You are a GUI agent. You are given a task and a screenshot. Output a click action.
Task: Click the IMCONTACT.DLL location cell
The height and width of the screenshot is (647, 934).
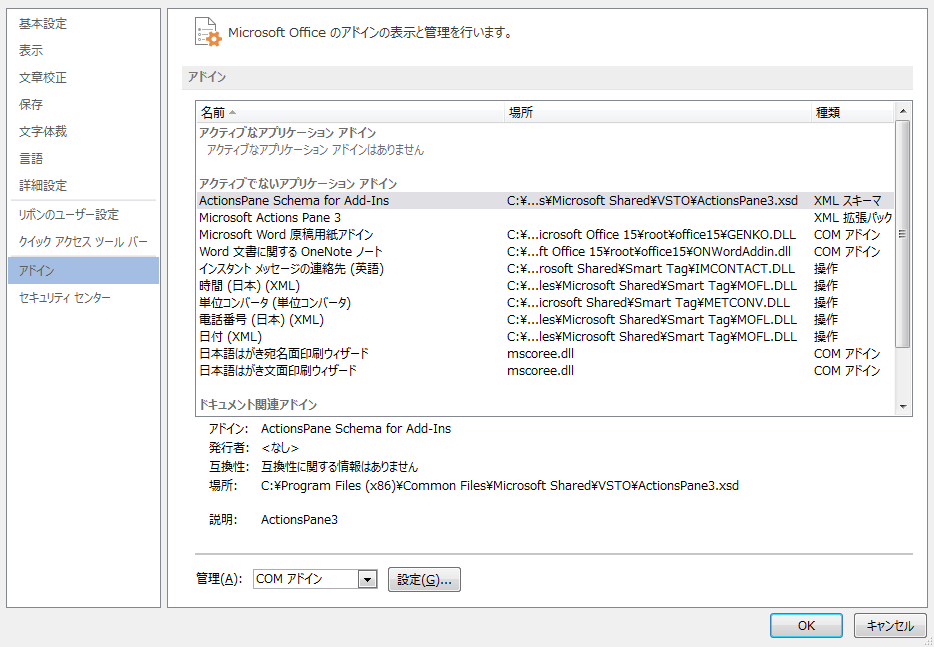point(652,269)
